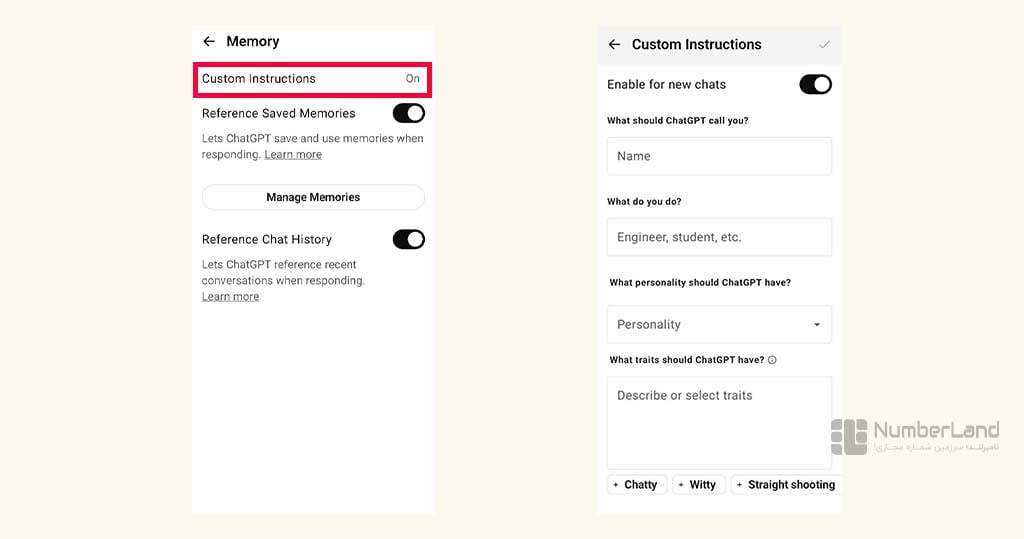Click the Personality dropdown arrow
This screenshot has height=539, width=1024.
pos(816,325)
